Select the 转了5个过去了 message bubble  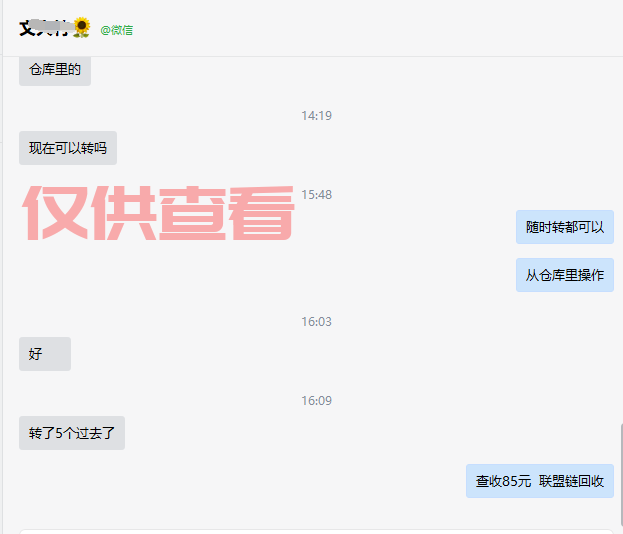(72, 433)
